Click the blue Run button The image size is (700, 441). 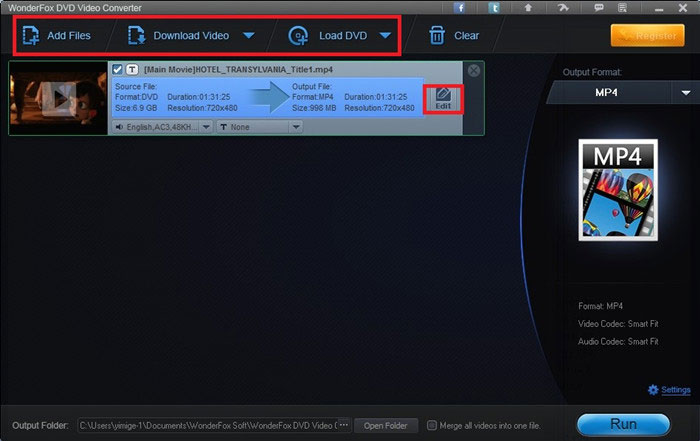pos(624,424)
